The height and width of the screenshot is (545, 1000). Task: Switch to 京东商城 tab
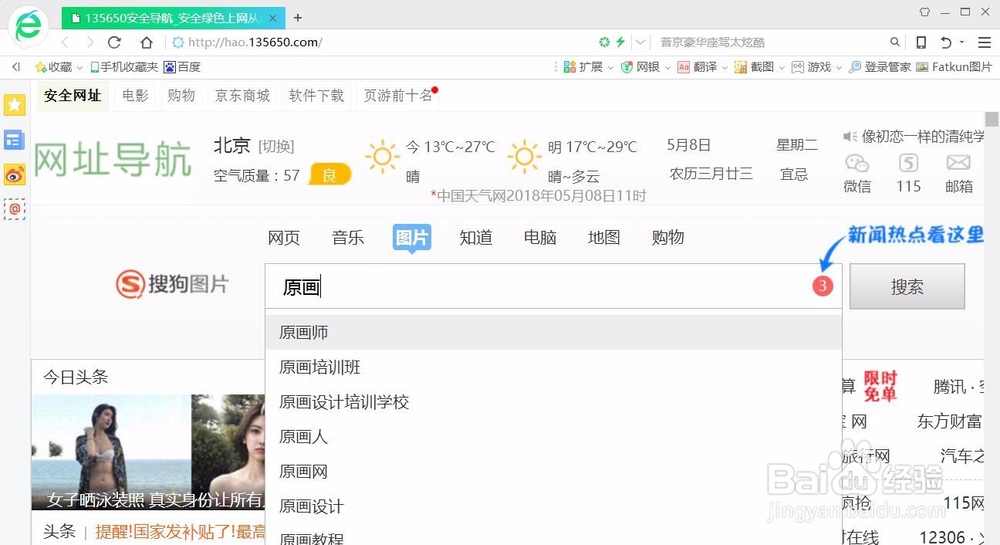point(242,96)
